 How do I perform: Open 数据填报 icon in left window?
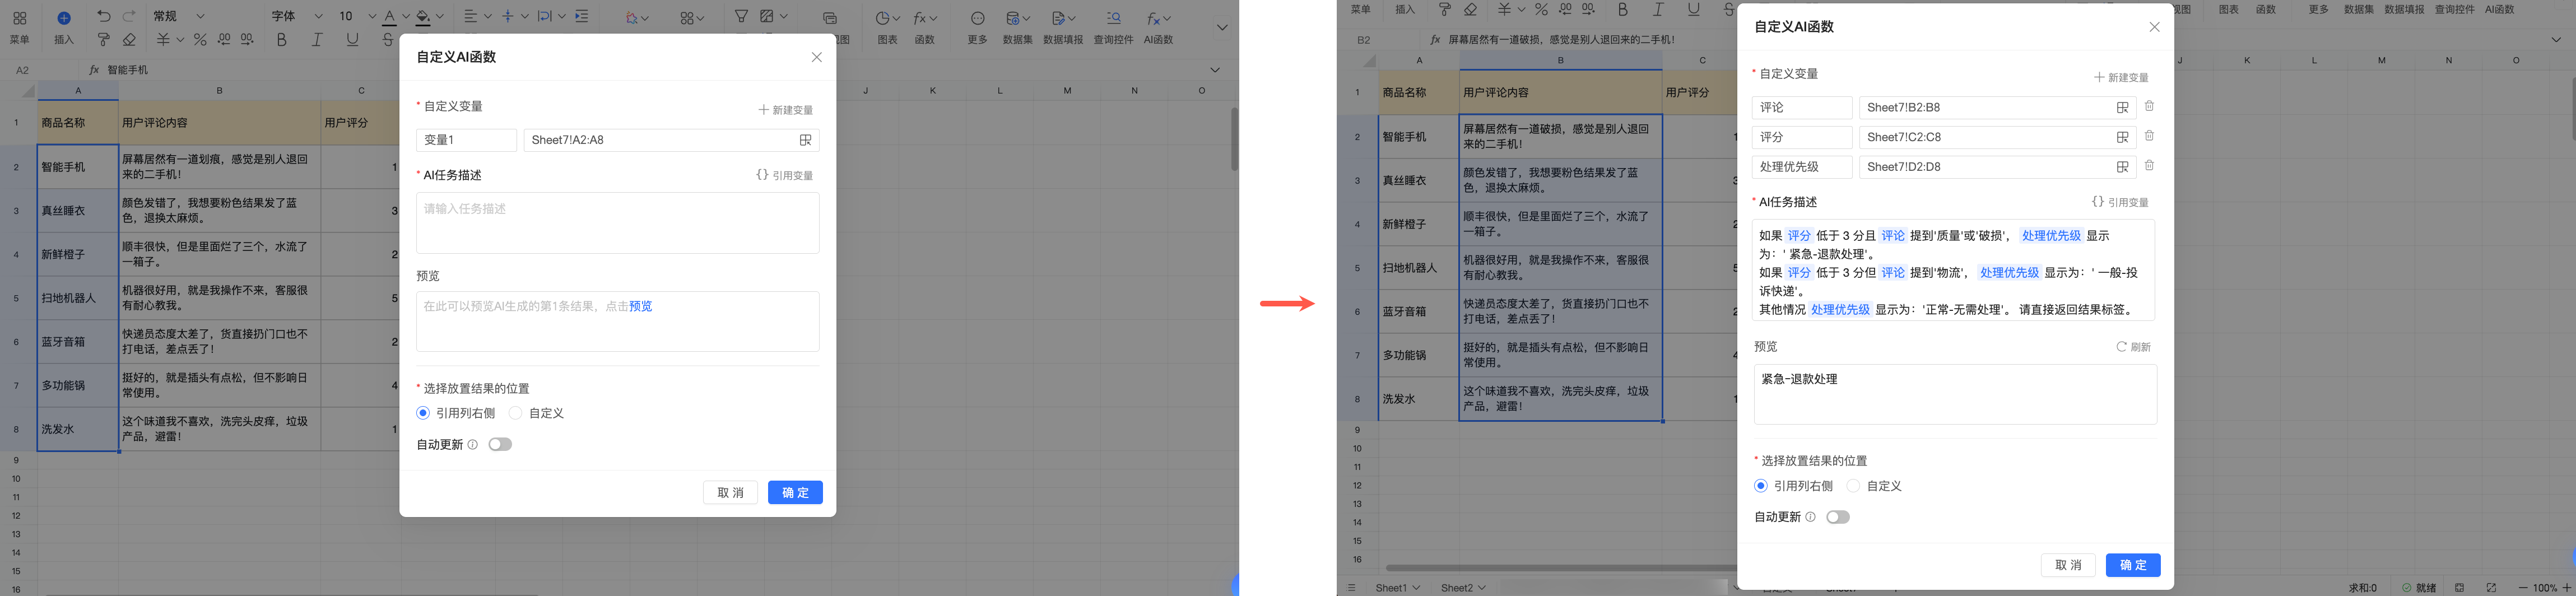pos(1058,18)
